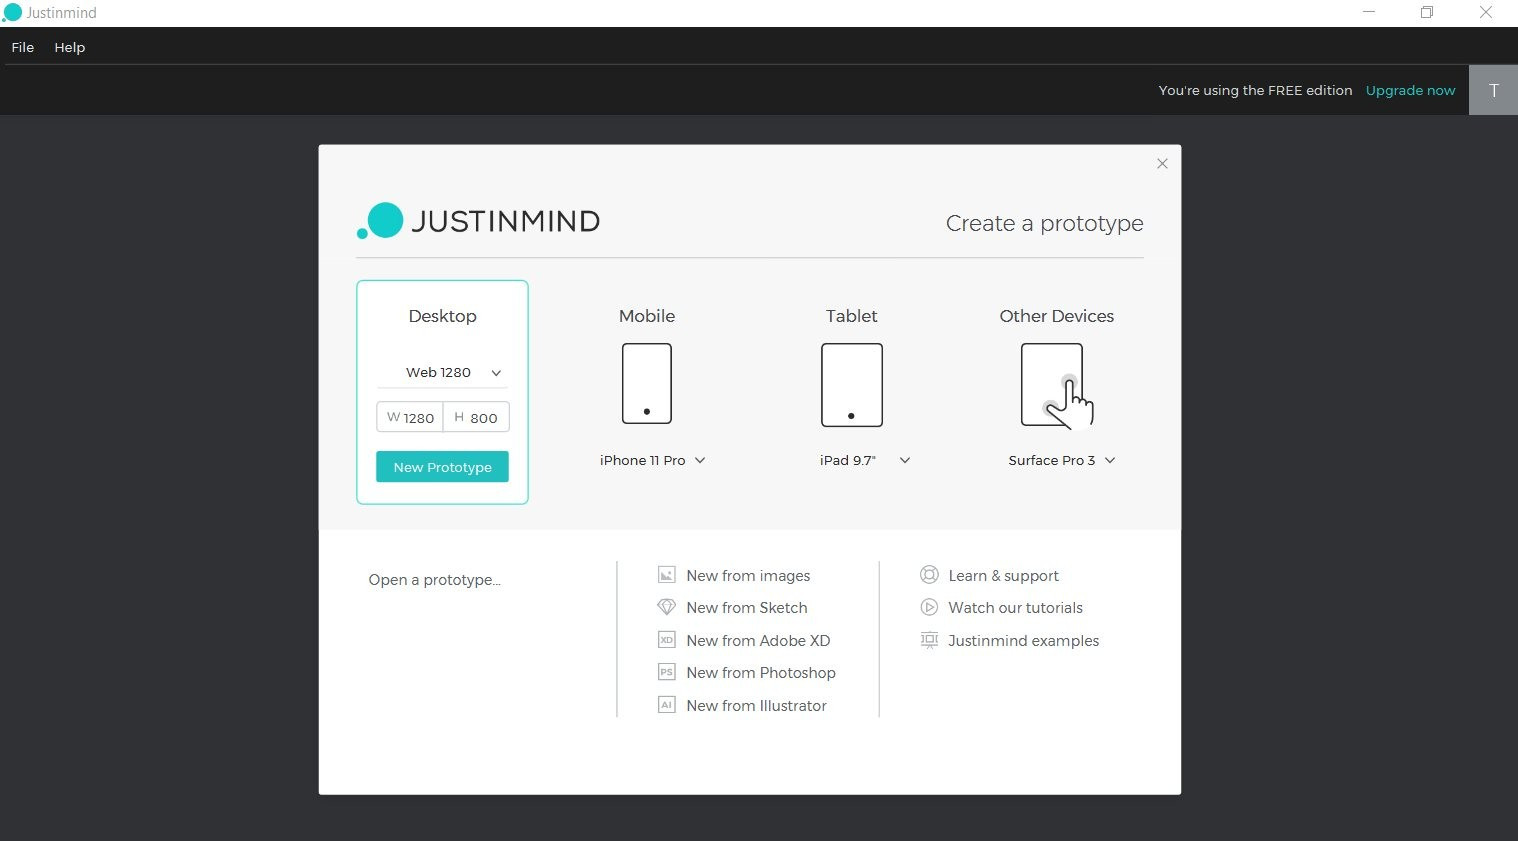Open the Surface Pro 3 device dropdown
Screen dimensions: 1518x841
point(1110,460)
